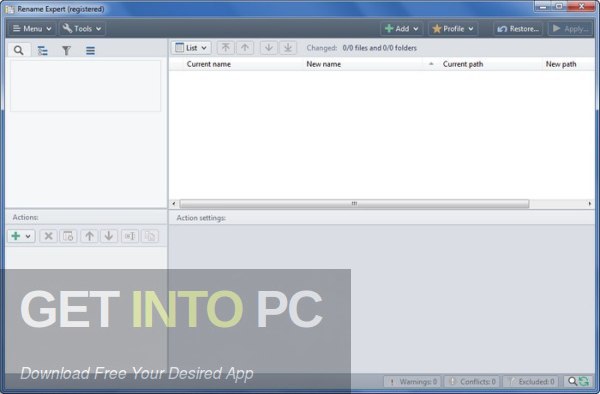Click the empty box in search panel
This screenshot has height=394, width=600.
pos(85,86)
